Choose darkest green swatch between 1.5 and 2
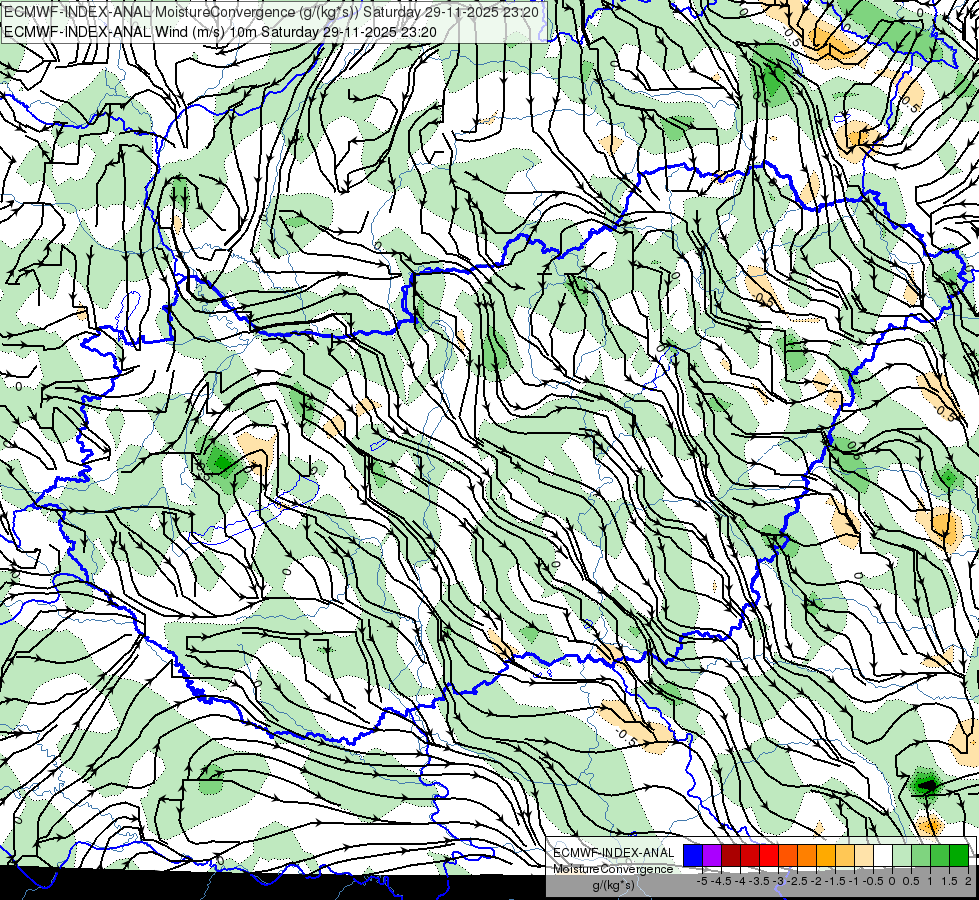Image resolution: width=979 pixels, height=900 pixels. click(x=959, y=855)
